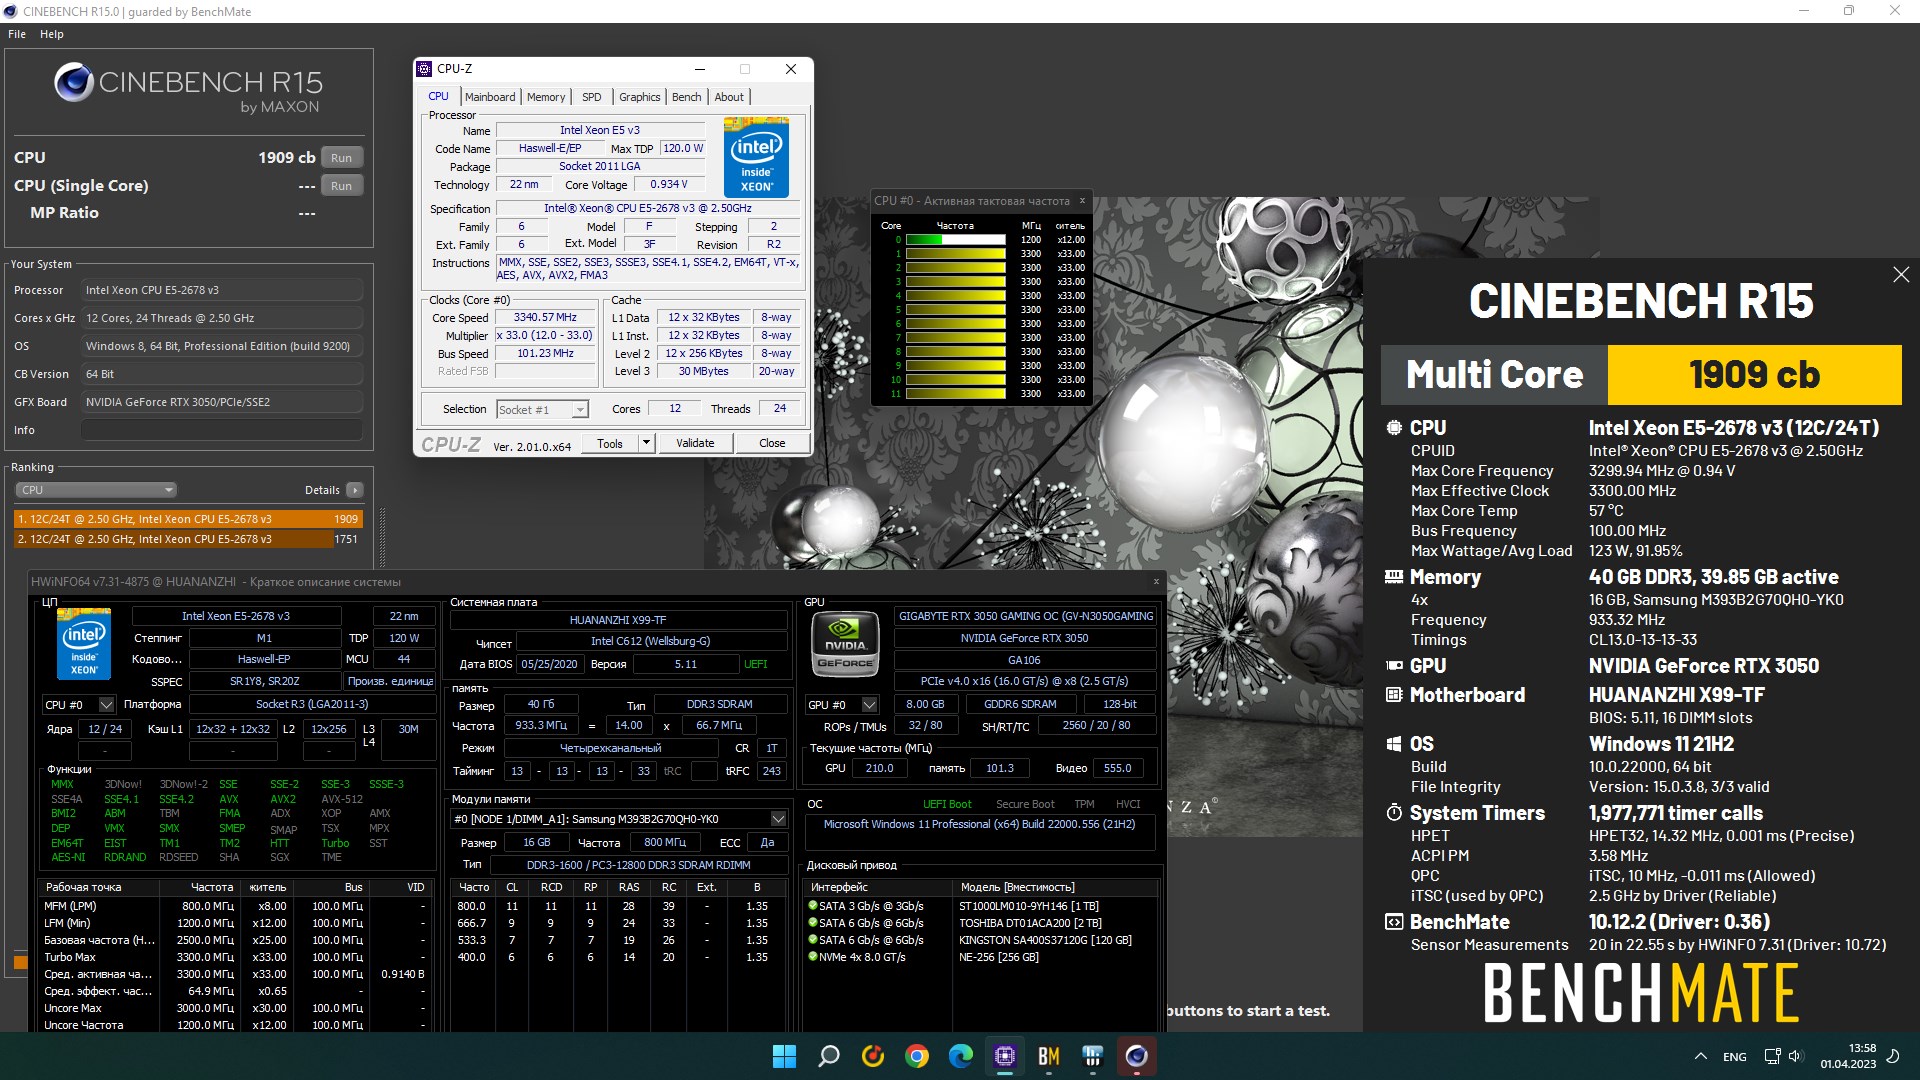The height and width of the screenshot is (1080, 1920).
Task: Click the BenchMate CPU section icon
Action: coord(1394,428)
